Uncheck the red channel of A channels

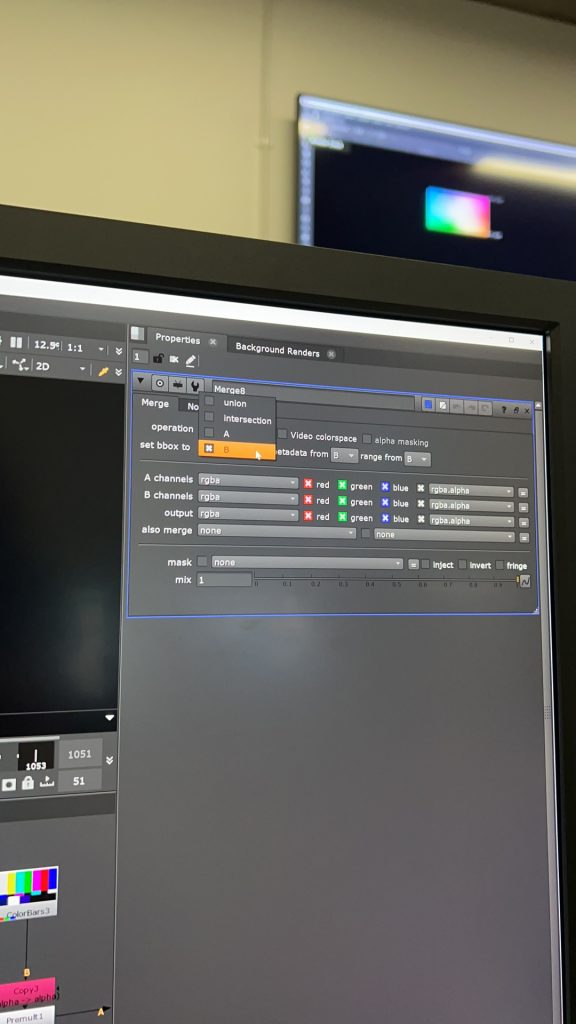[x=308, y=484]
